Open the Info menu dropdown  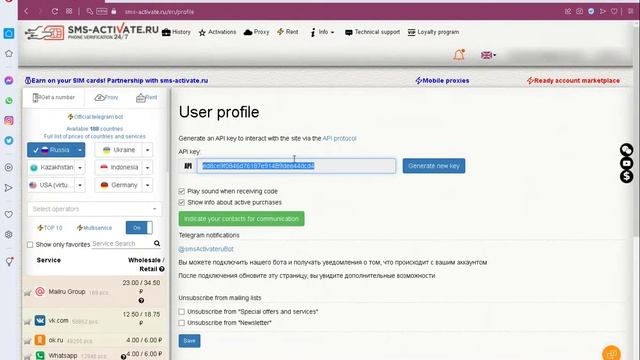pyautogui.click(x=322, y=32)
